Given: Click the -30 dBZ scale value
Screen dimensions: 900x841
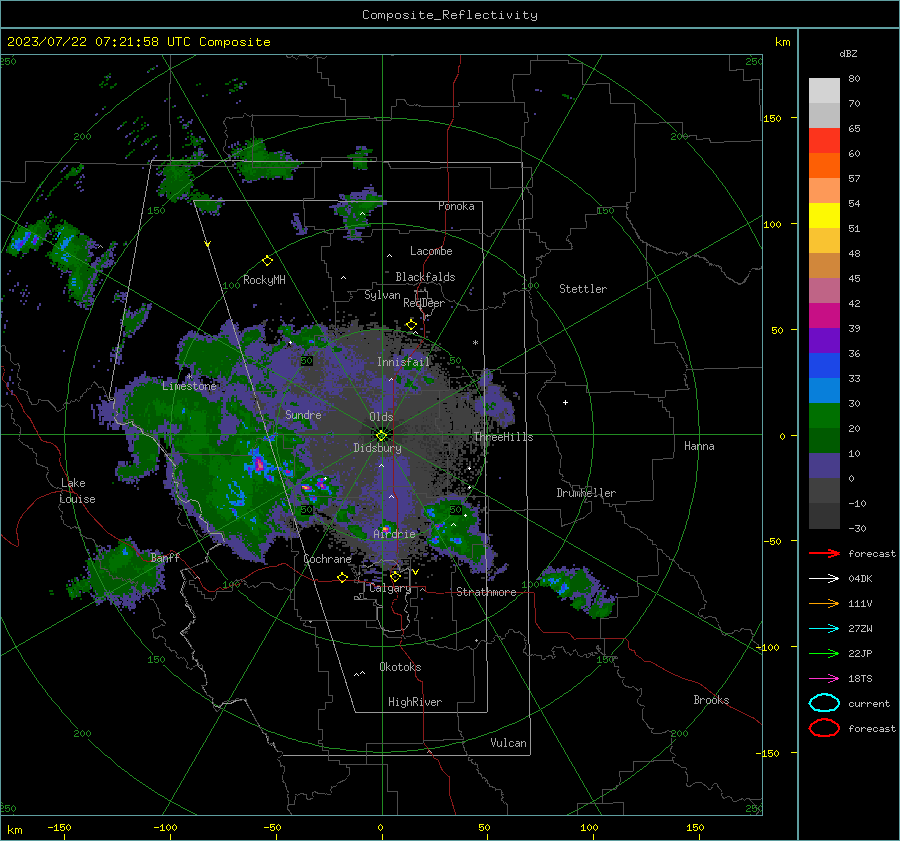Looking at the screenshot, I should coord(857,528).
